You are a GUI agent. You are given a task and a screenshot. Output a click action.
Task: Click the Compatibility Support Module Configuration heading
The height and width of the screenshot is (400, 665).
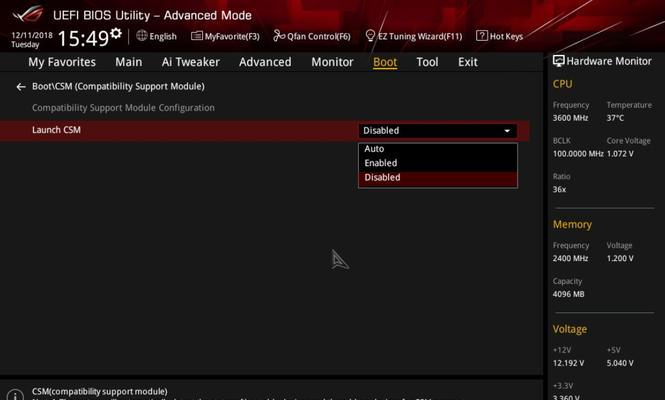123,108
